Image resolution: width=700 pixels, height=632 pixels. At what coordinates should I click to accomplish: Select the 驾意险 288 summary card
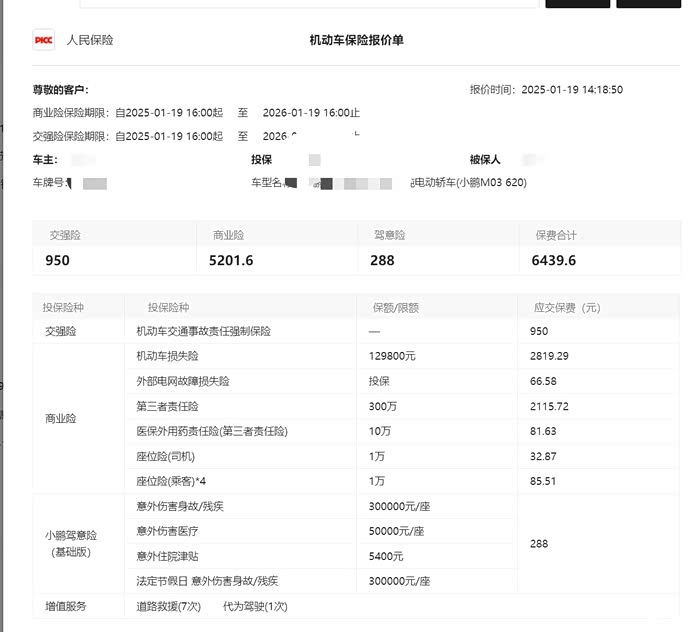pyautogui.click(x=438, y=248)
